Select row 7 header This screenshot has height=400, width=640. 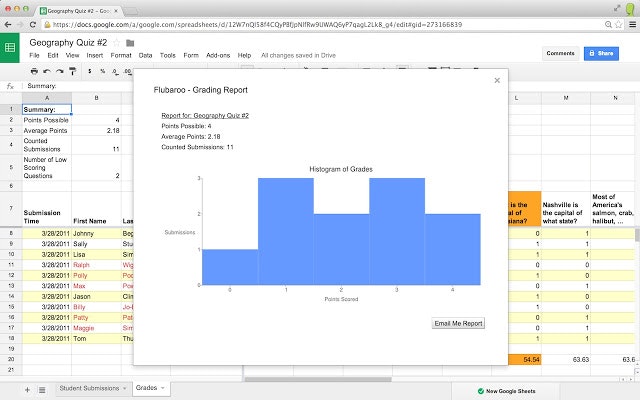tap(11, 208)
